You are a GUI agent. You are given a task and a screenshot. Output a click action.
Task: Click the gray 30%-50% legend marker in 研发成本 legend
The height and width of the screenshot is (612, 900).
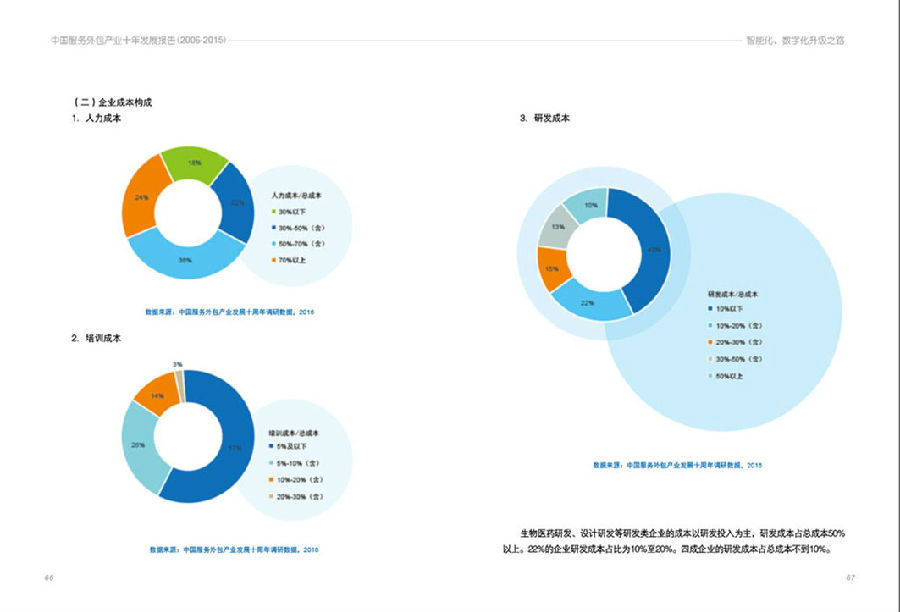[710, 359]
